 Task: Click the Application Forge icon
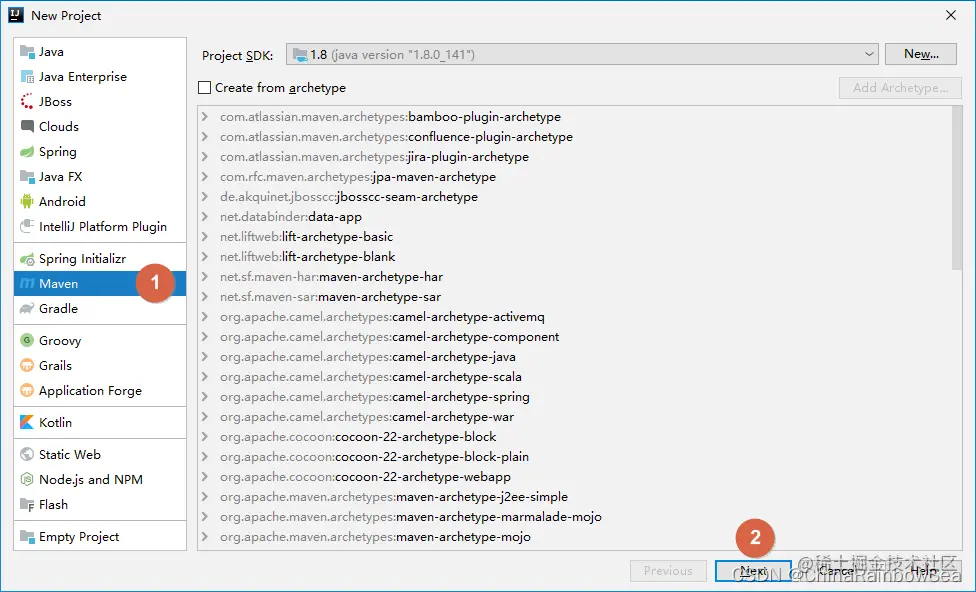tap(27, 390)
